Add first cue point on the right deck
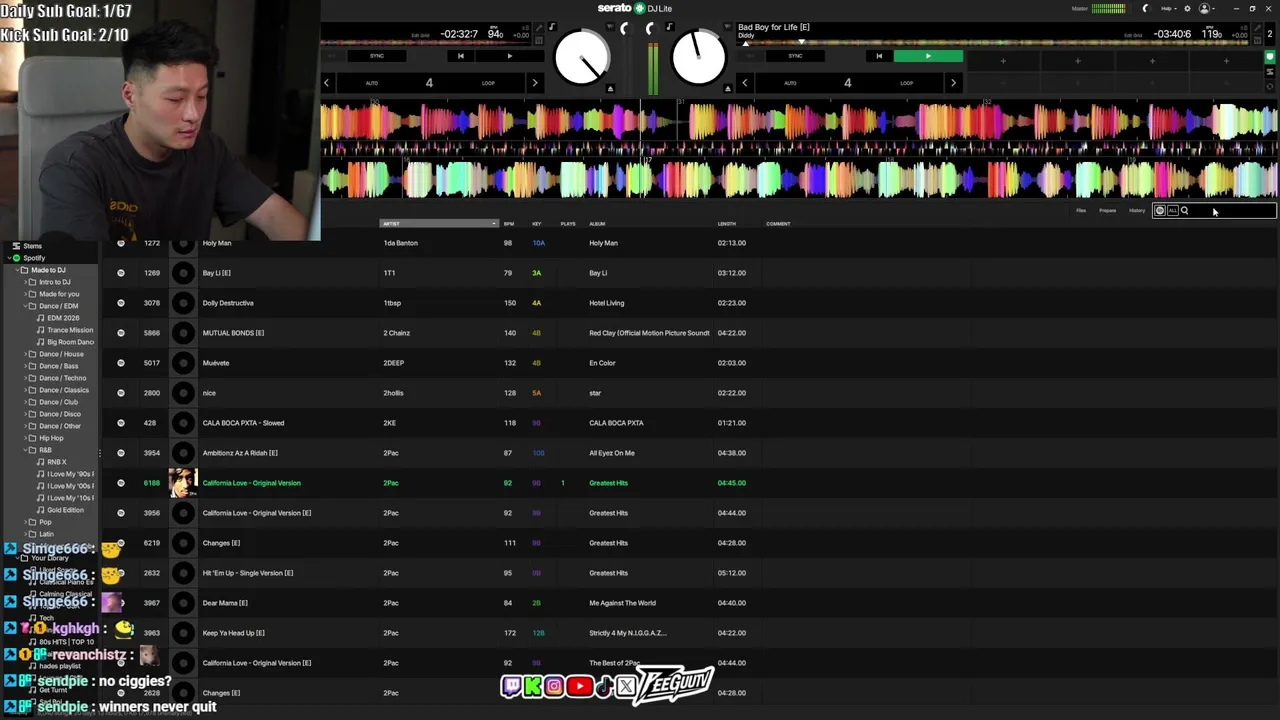Viewport: 1280px width, 720px height. click(1003, 61)
